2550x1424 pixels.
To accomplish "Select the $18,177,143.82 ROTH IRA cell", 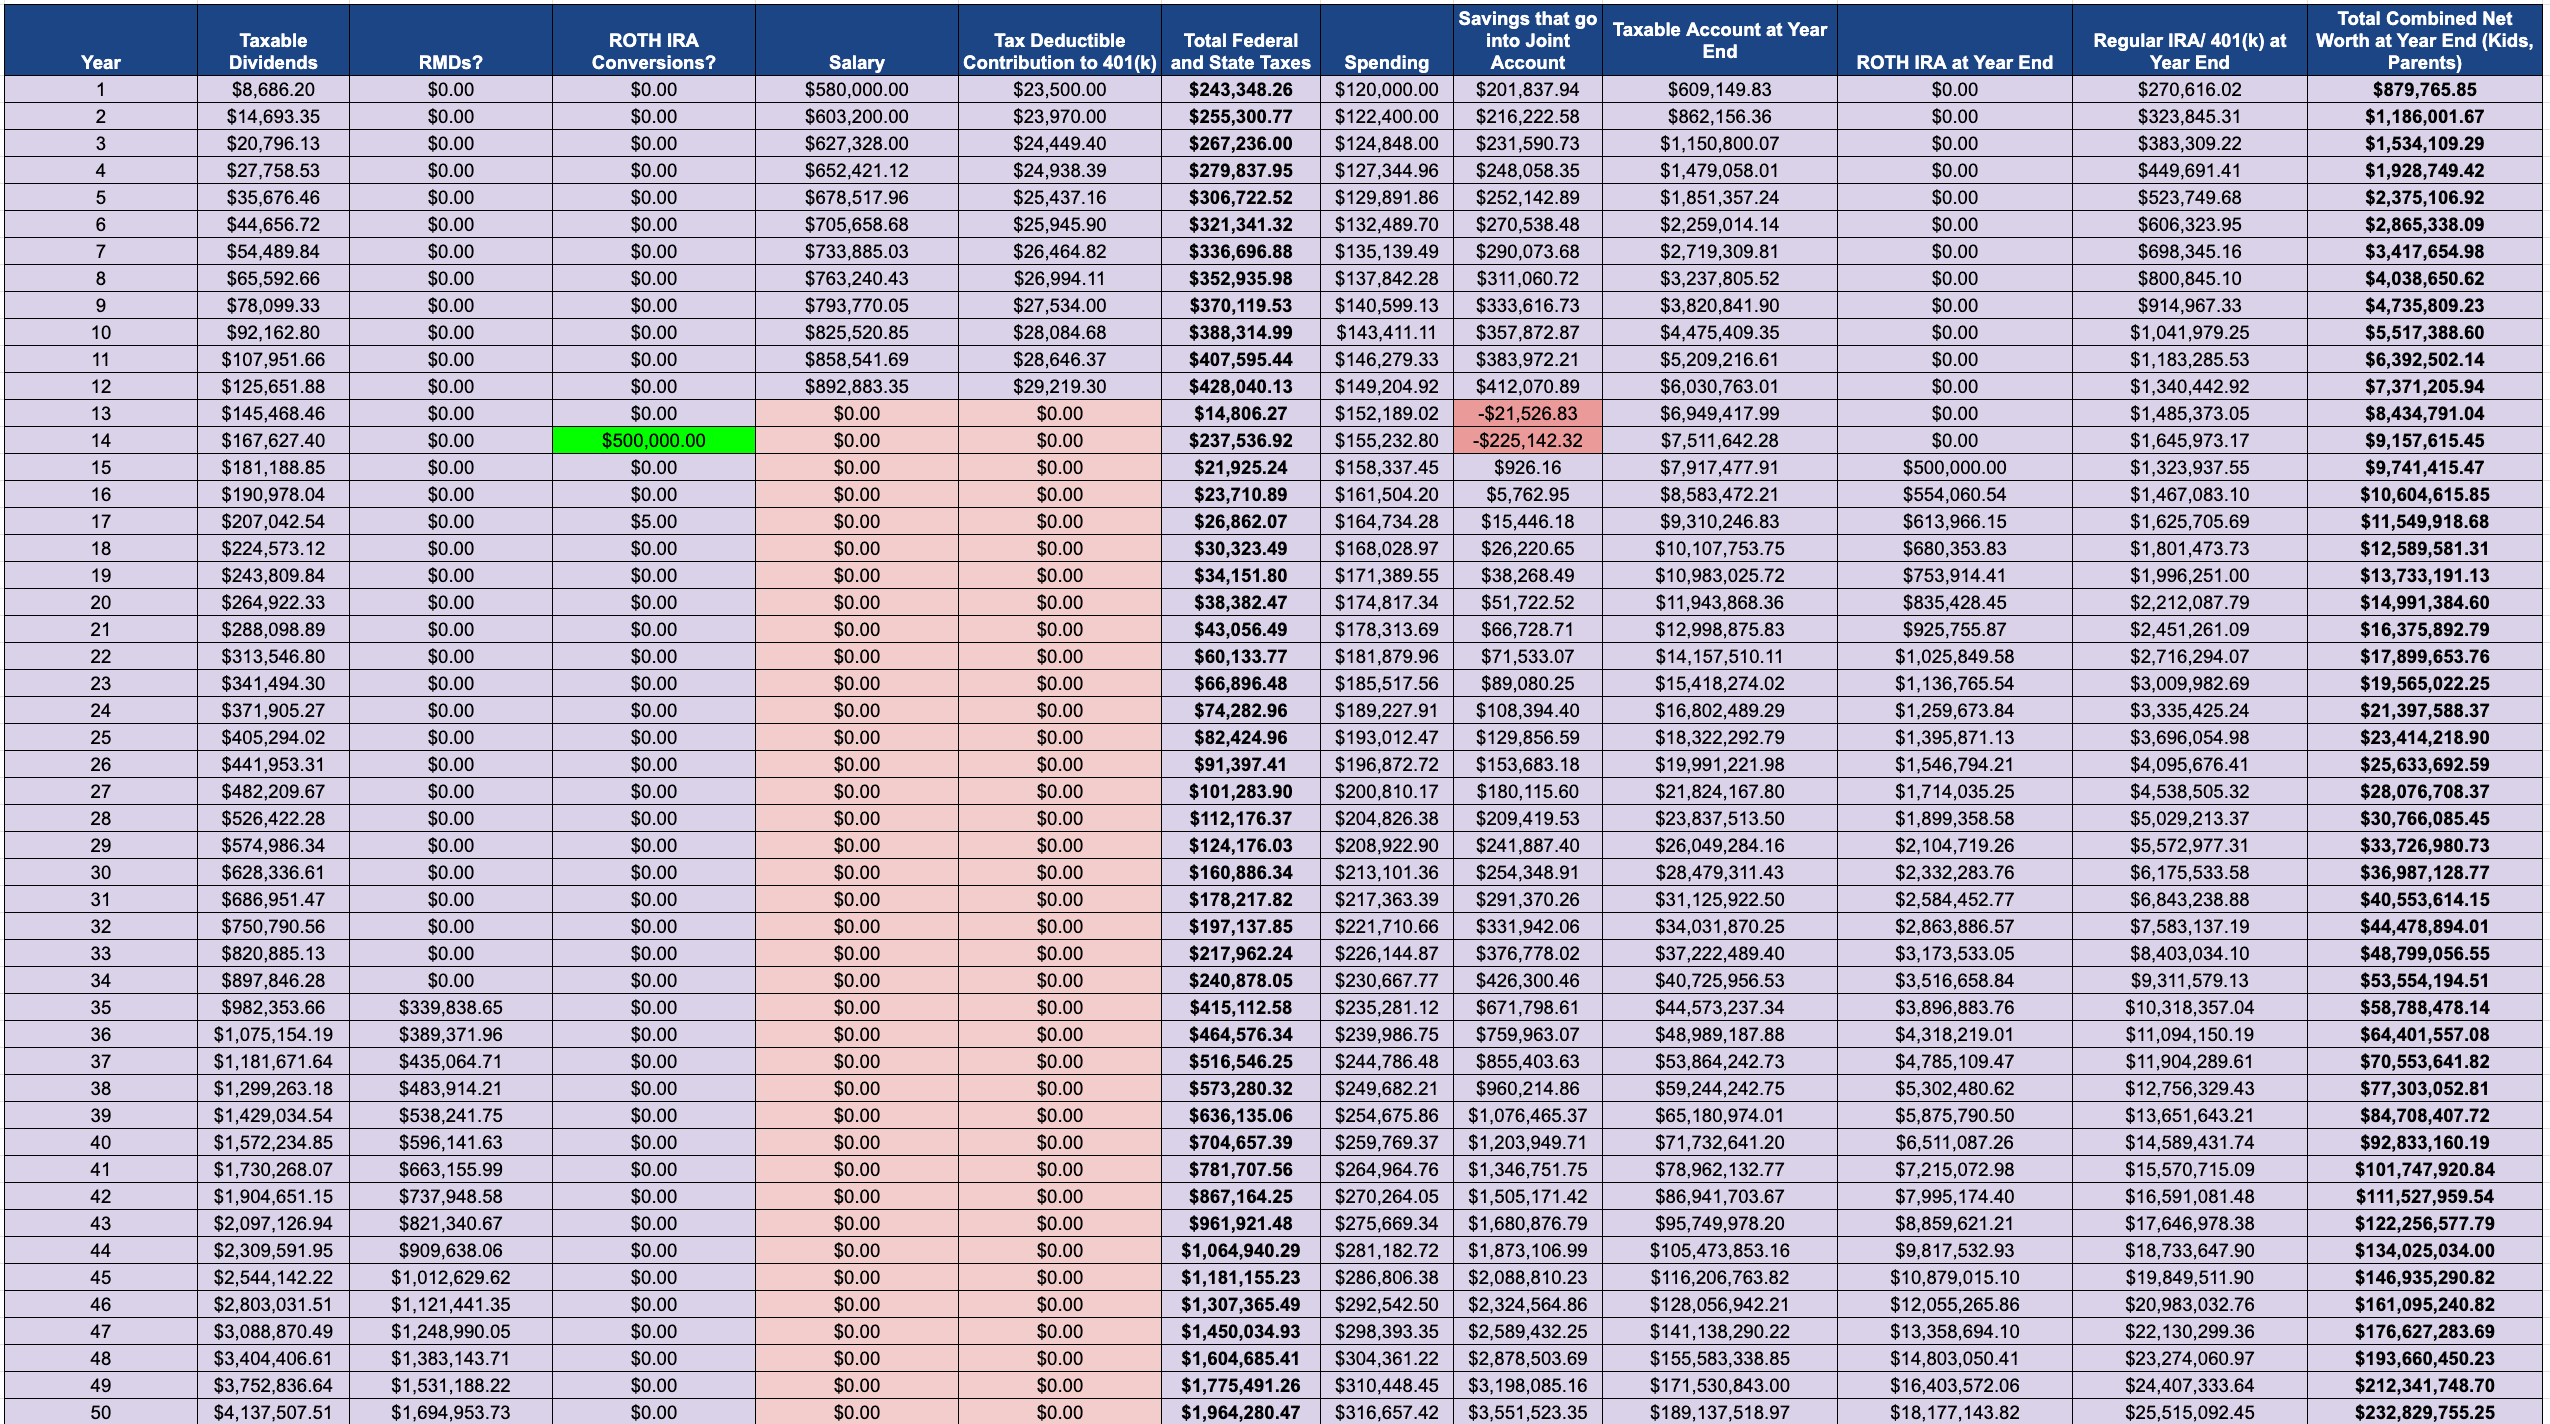I will pyautogui.click(x=1954, y=1412).
